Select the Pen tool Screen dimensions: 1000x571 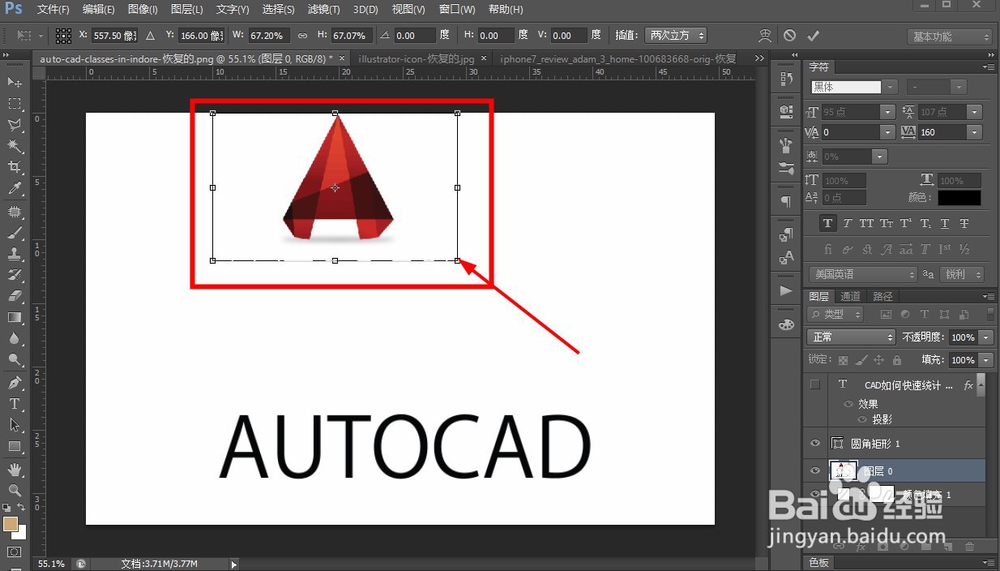coord(14,383)
